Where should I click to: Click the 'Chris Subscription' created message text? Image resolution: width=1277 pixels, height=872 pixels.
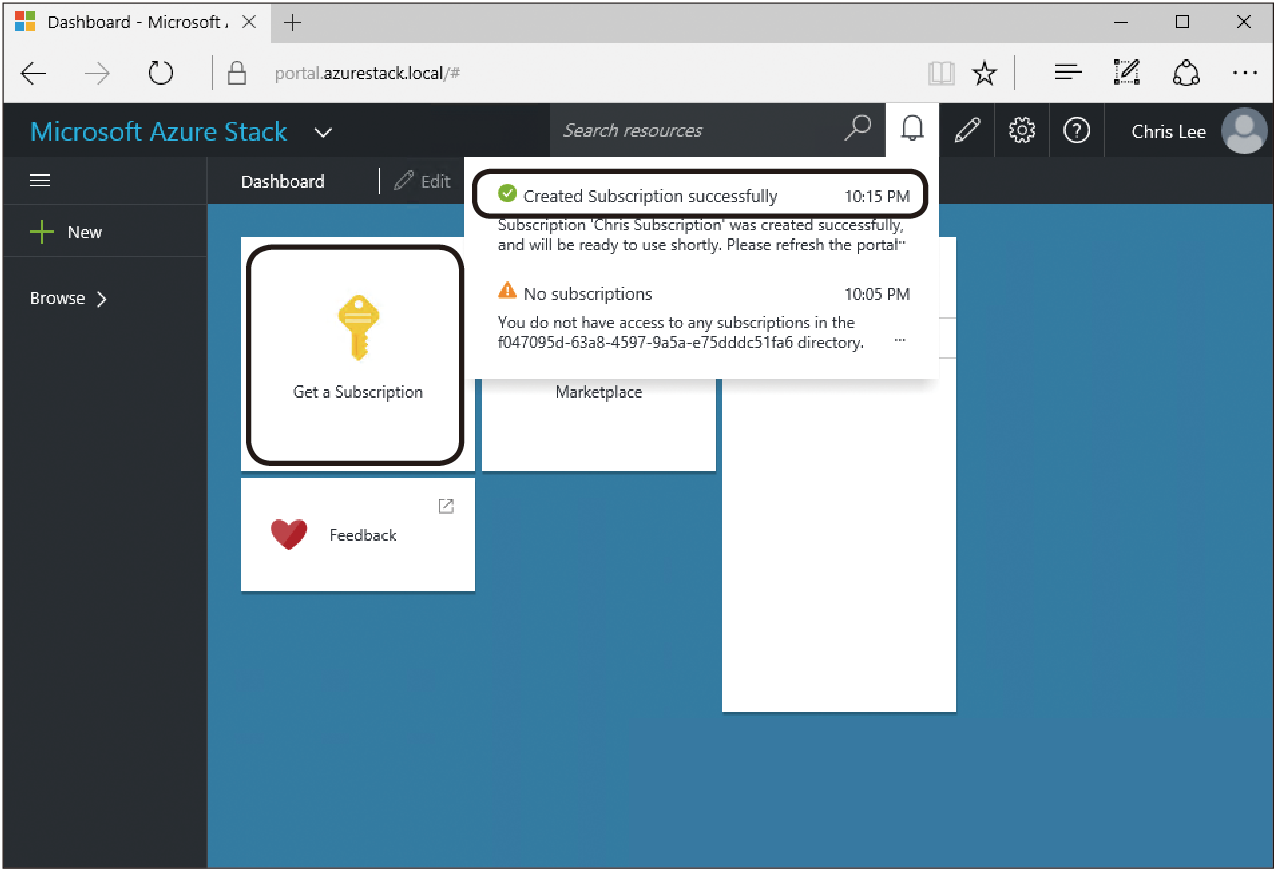[701, 235]
